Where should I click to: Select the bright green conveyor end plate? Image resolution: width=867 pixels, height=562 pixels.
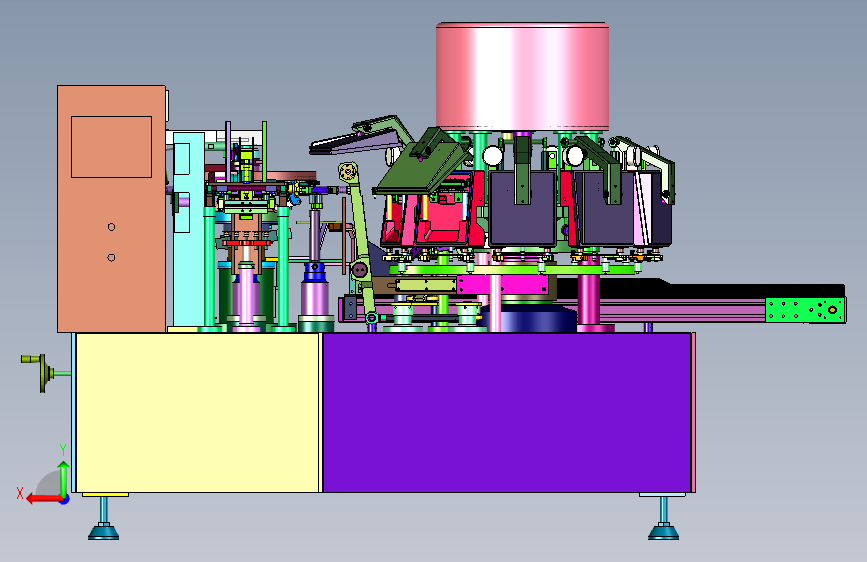[805, 310]
